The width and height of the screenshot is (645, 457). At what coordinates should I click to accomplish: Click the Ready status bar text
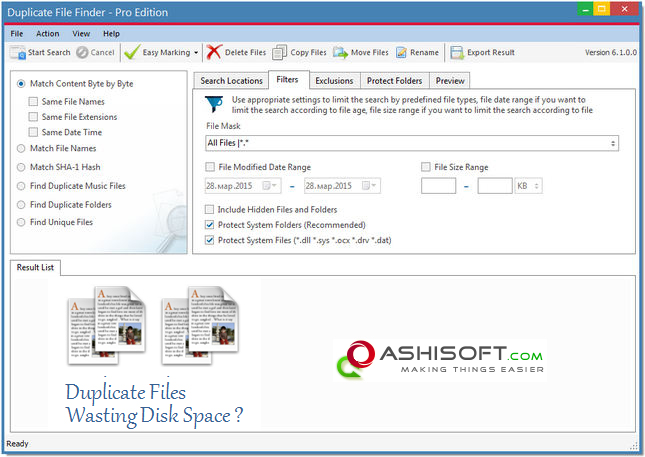17,444
